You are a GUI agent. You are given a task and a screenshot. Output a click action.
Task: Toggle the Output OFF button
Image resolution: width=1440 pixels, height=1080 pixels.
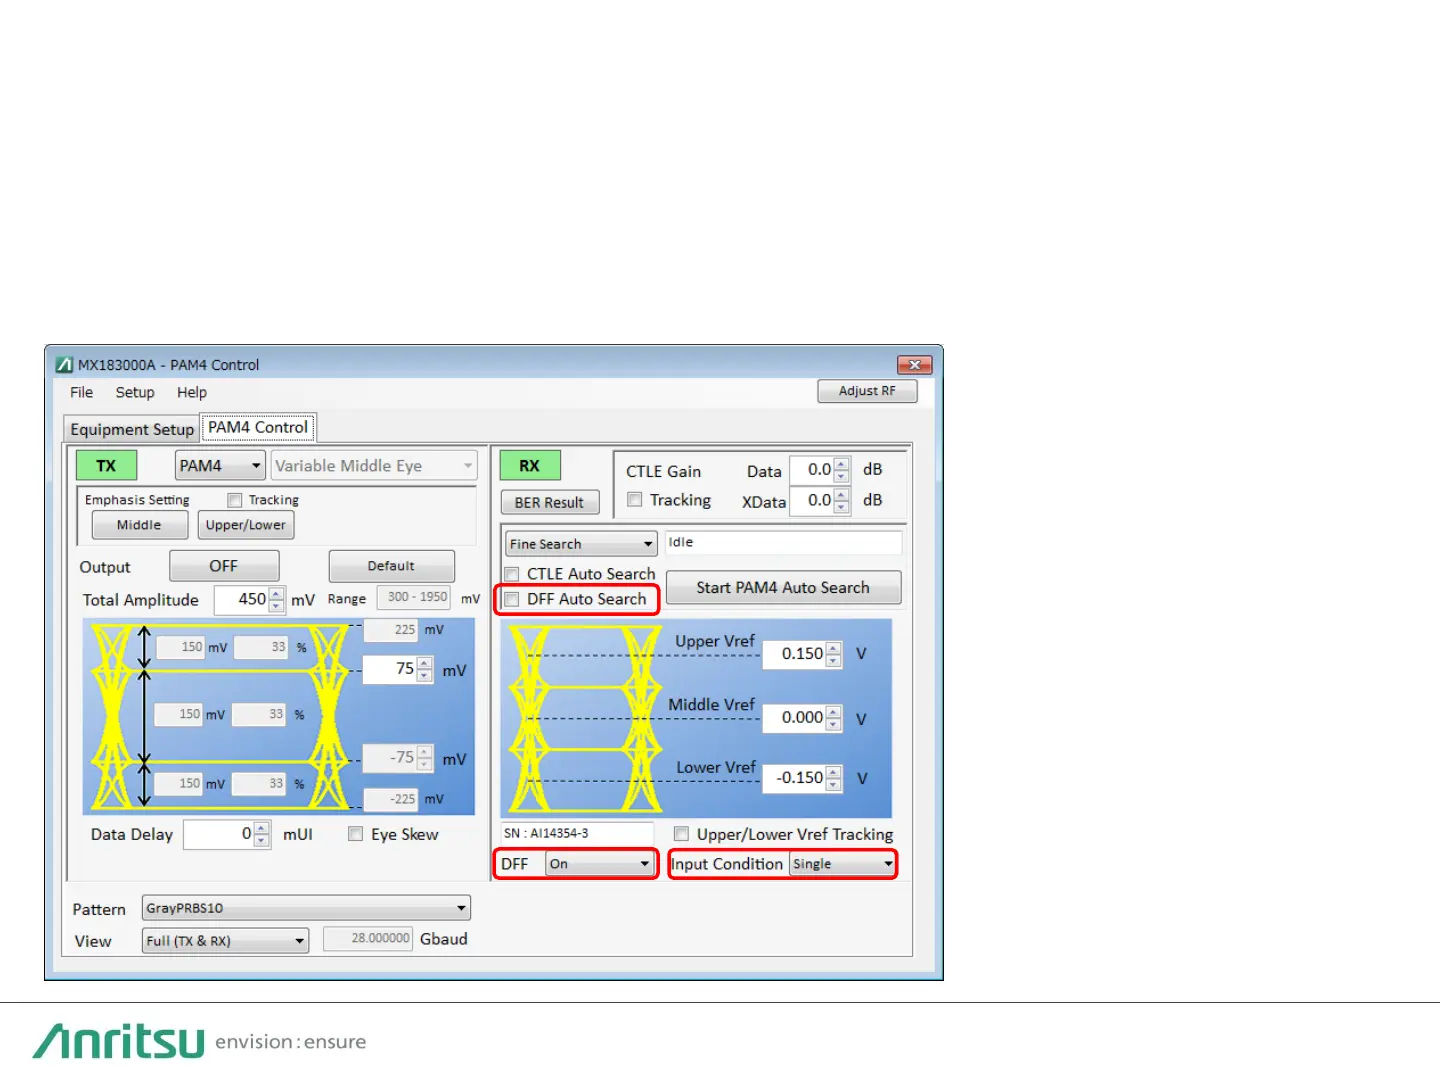224,566
